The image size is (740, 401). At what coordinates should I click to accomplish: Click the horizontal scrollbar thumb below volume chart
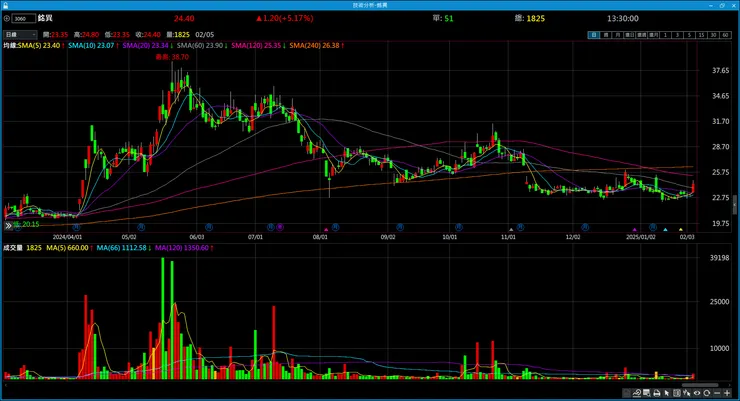699,385
